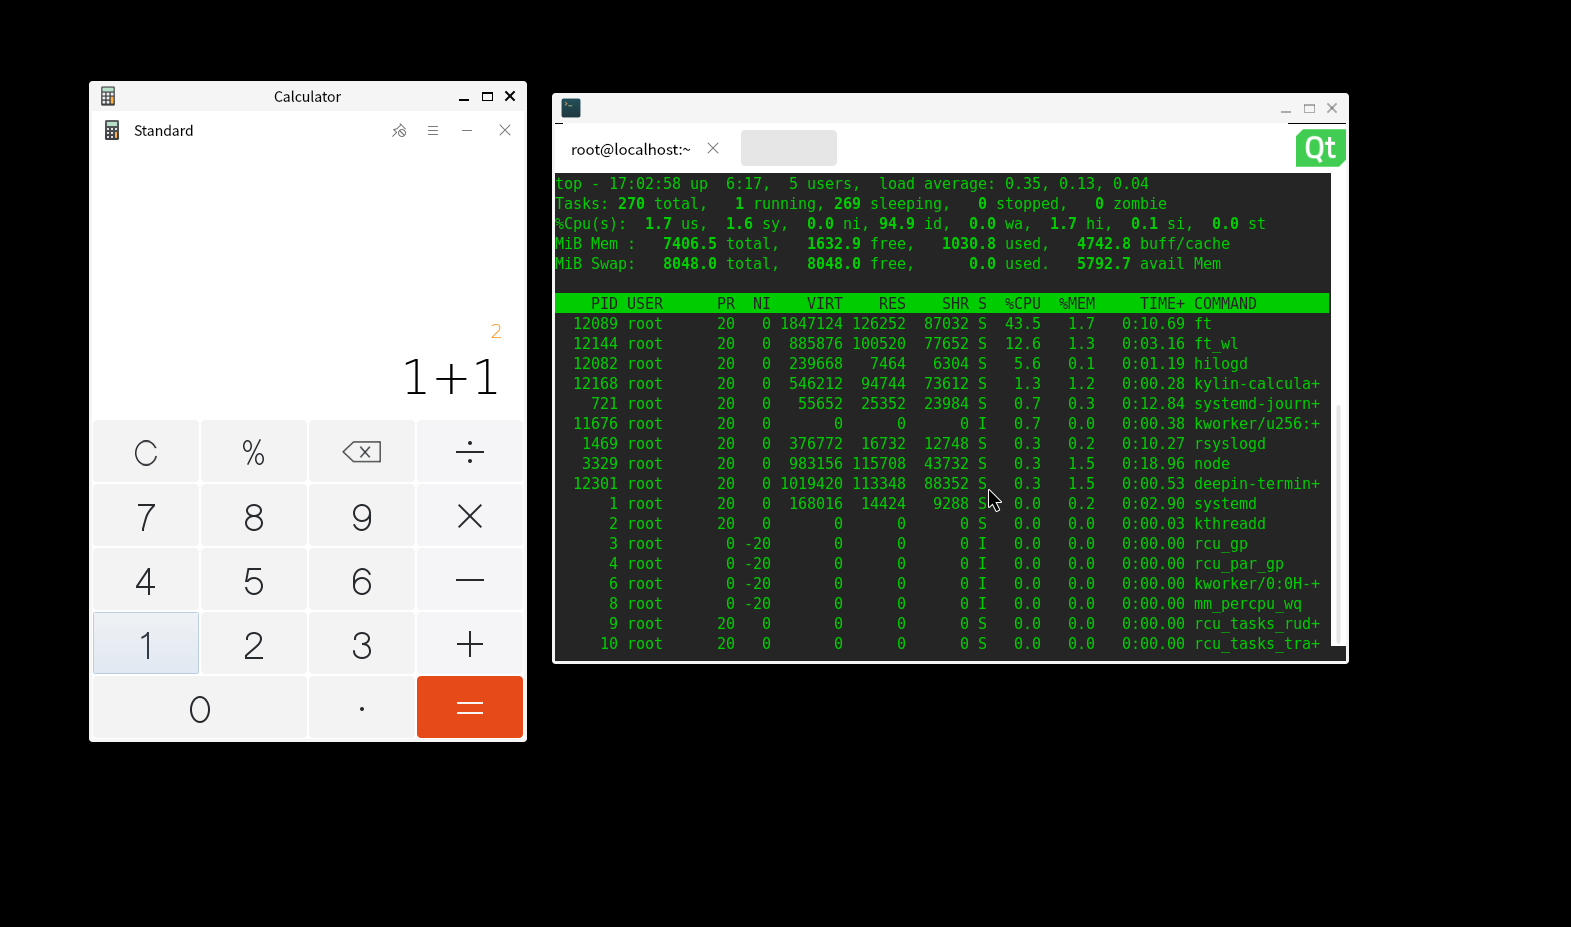
Task: Close the root@localhost:~ terminal tab
Action: pos(713,148)
